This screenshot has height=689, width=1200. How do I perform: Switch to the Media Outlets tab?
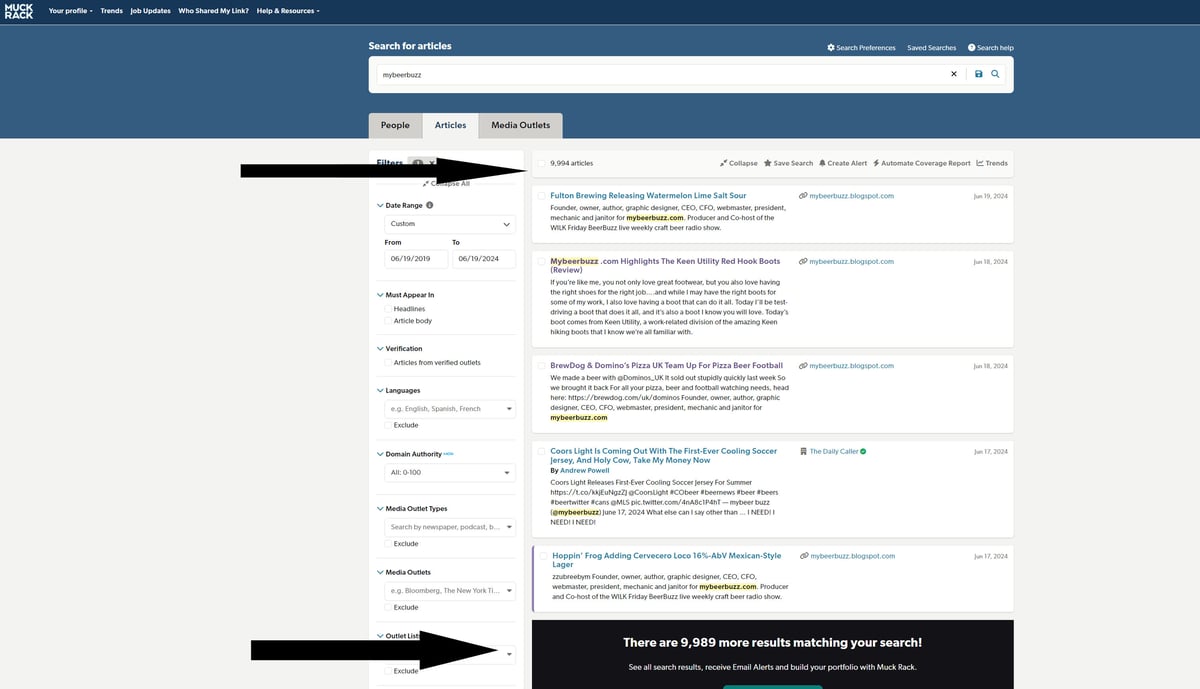(520, 125)
